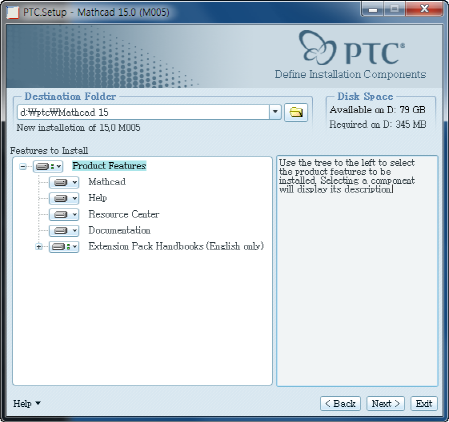Viewport: 449px width, 422px height.
Task: Close the PTC.Setup window
Action: [x=424, y=9]
